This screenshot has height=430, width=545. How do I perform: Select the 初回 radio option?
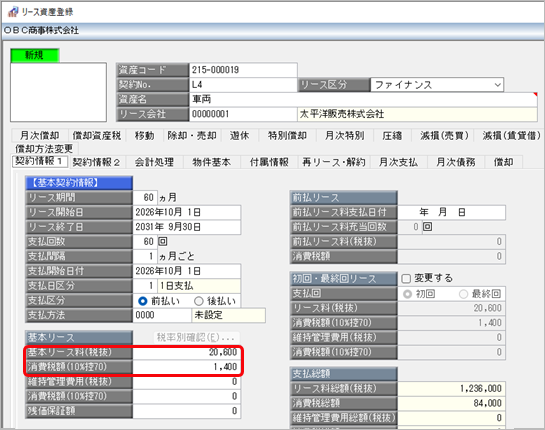(x=407, y=294)
